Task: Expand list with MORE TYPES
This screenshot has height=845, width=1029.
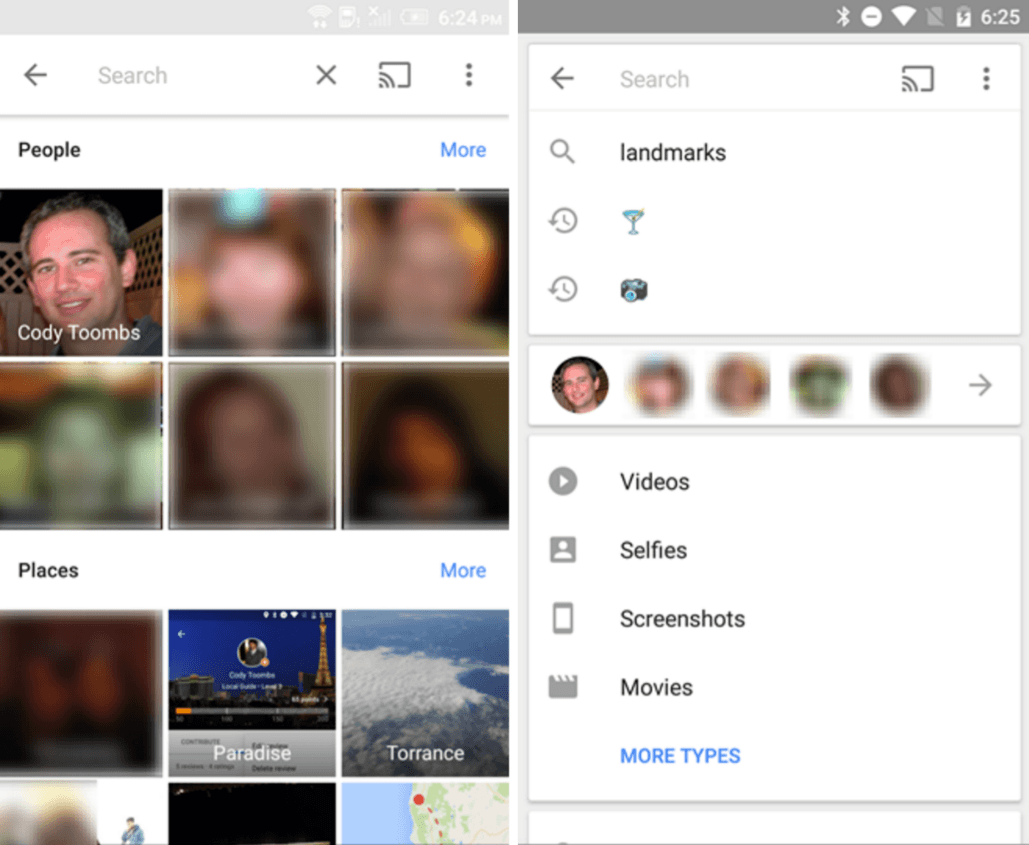Action: [680, 756]
